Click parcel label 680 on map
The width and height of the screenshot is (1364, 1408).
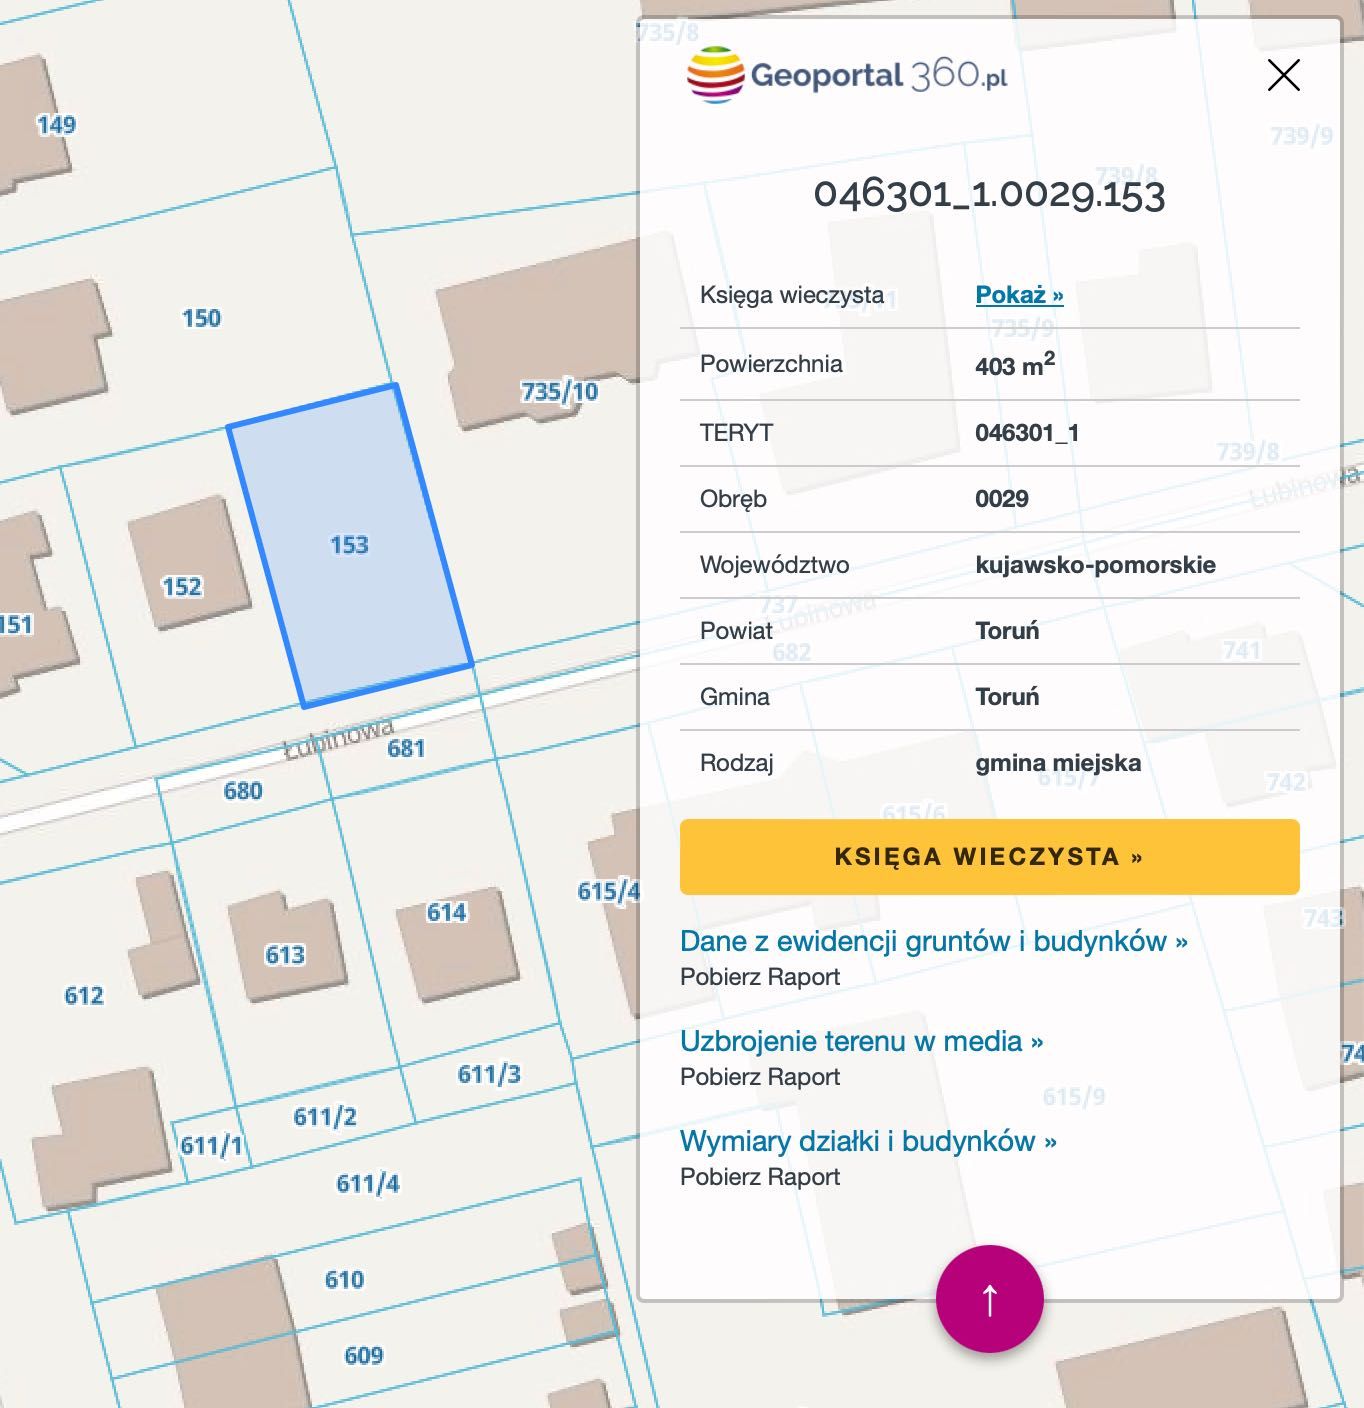(x=243, y=791)
